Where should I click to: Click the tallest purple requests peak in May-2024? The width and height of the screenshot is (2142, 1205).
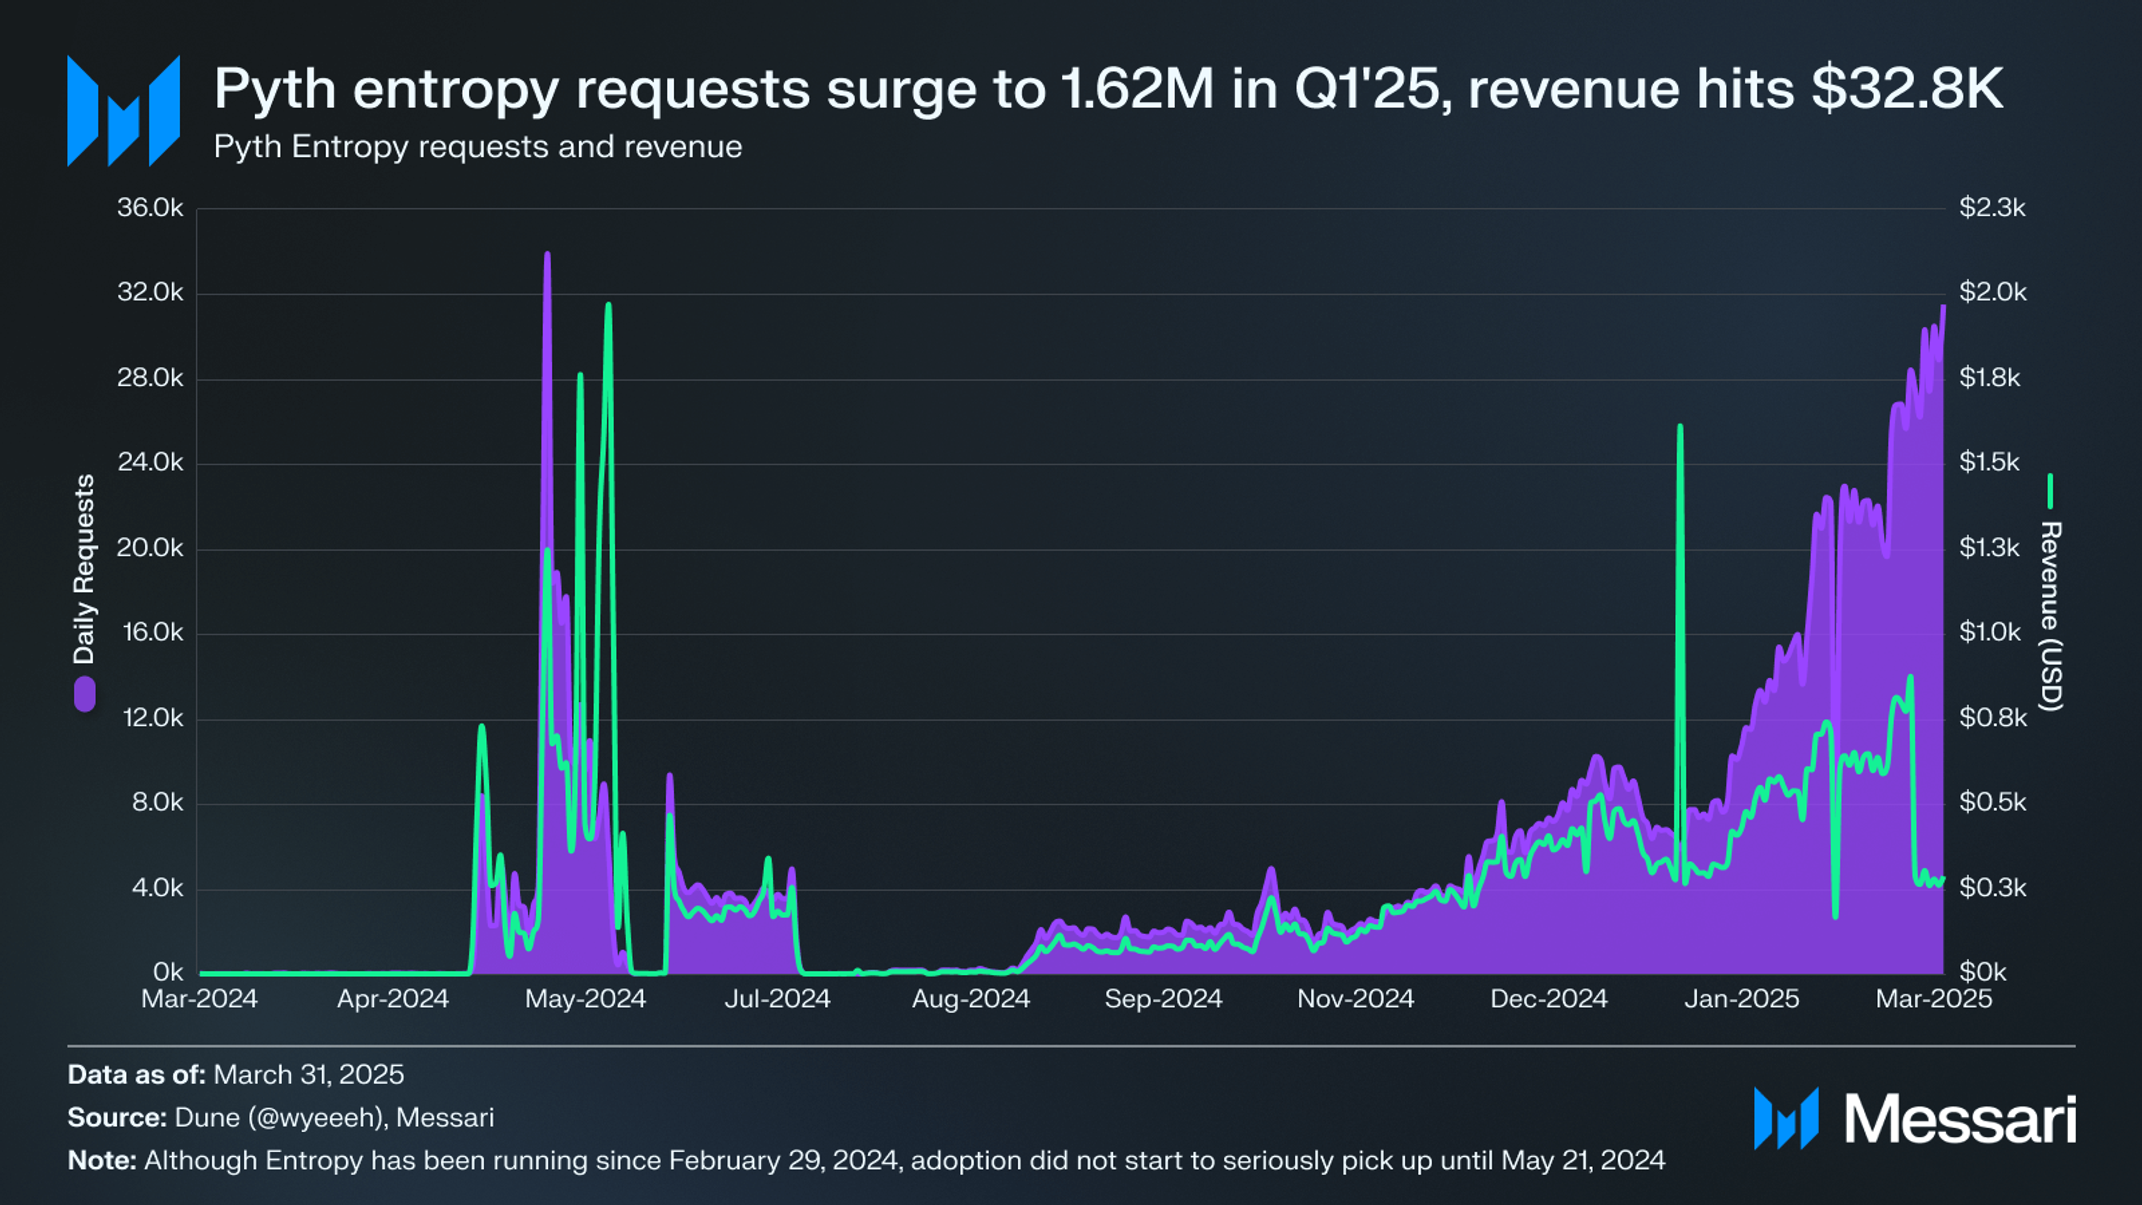pos(547,258)
